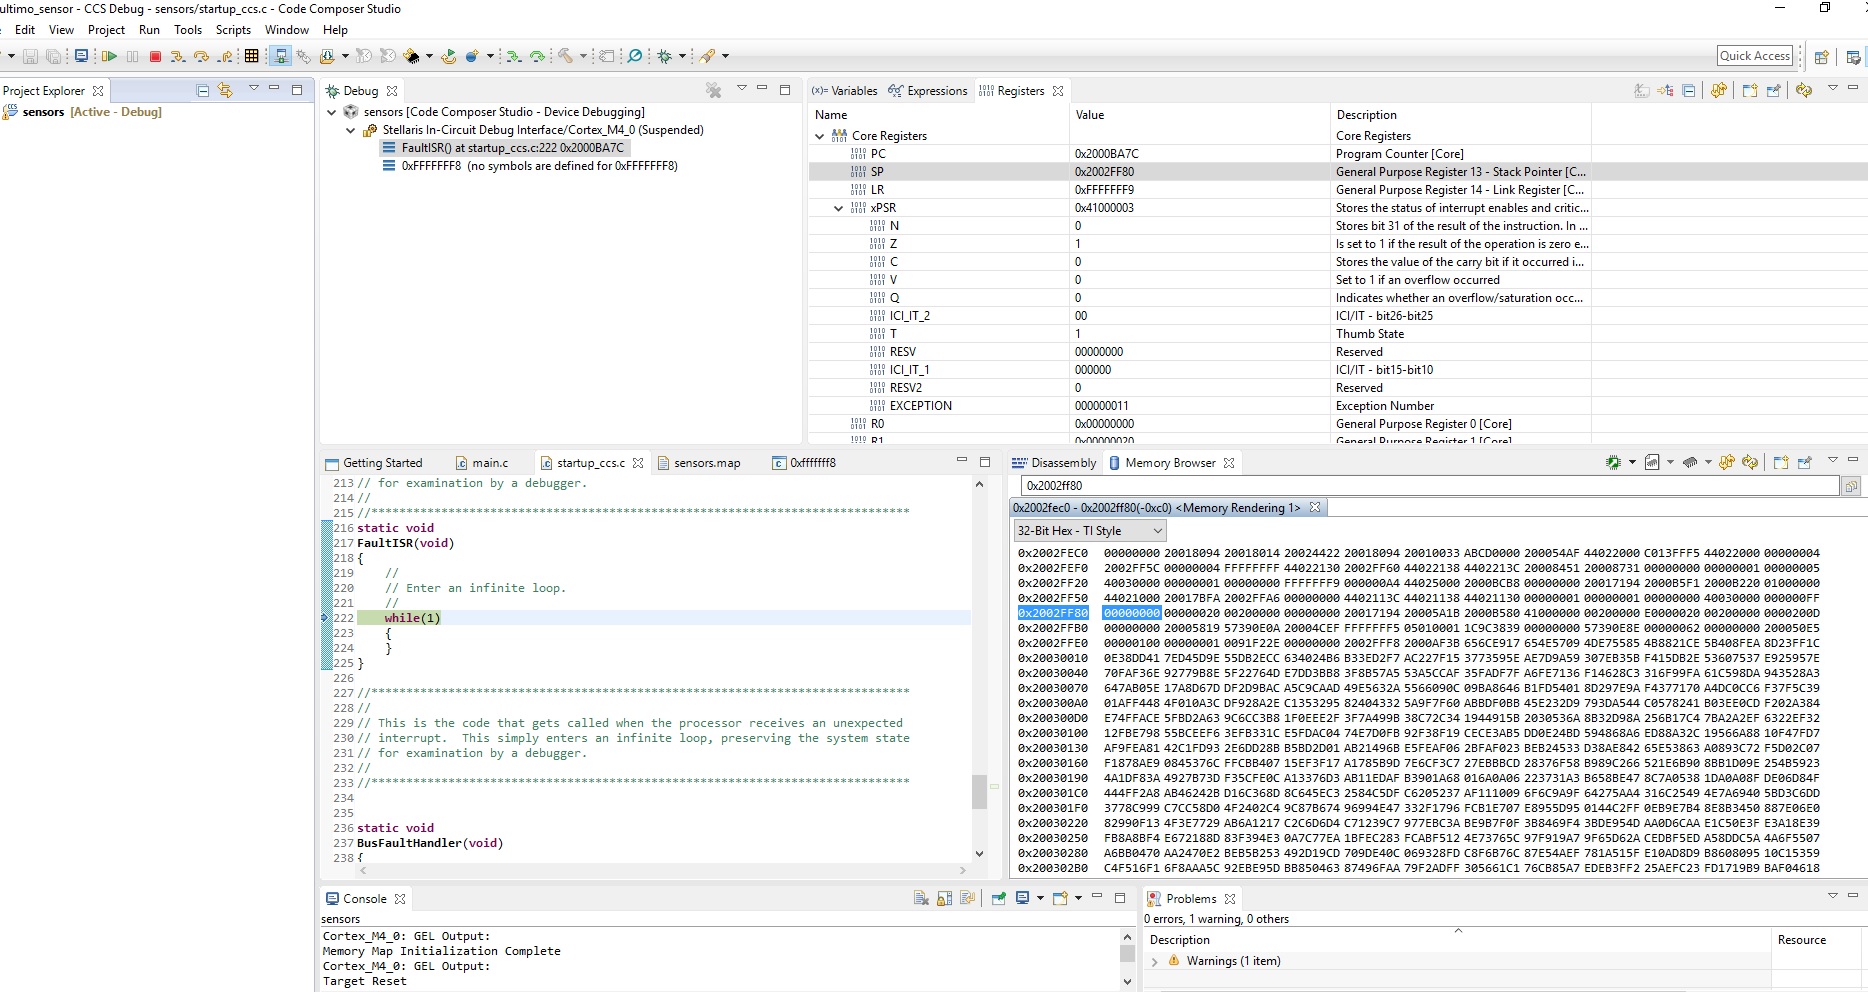Open the main.c editor tab
The image size is (1868, 992).
pos(482,463)
